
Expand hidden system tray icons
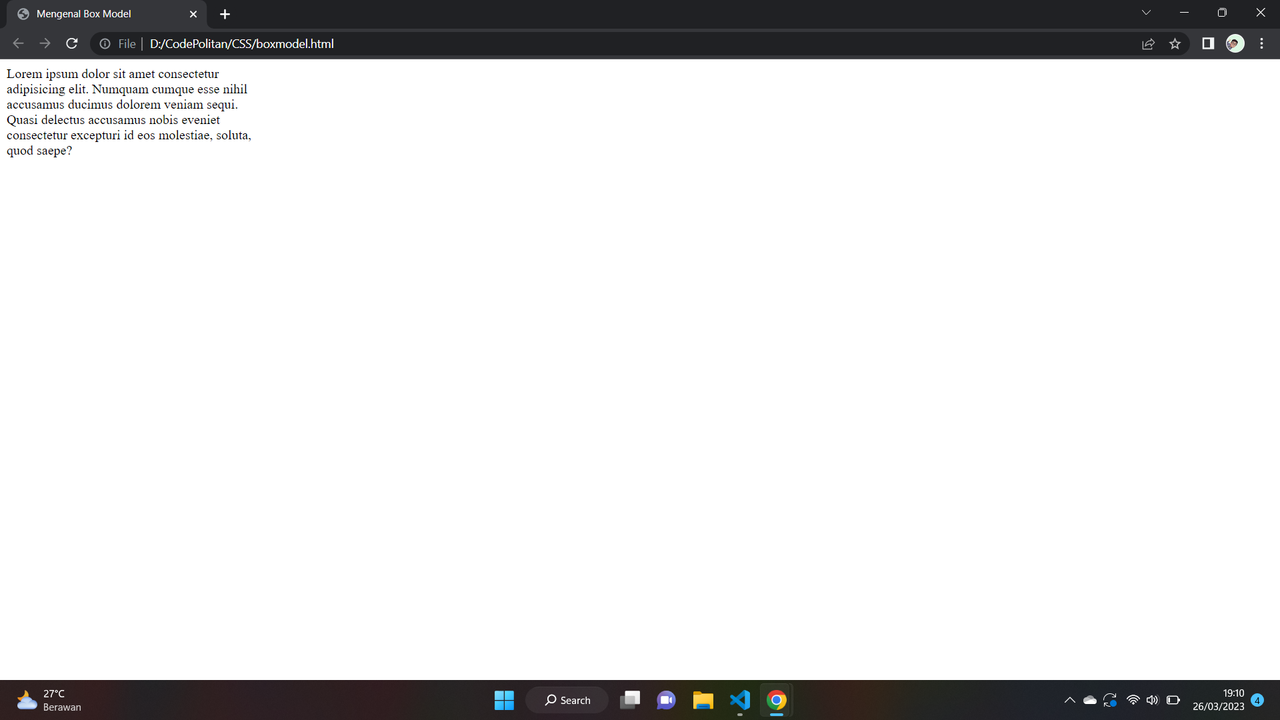click(1069, 700)
